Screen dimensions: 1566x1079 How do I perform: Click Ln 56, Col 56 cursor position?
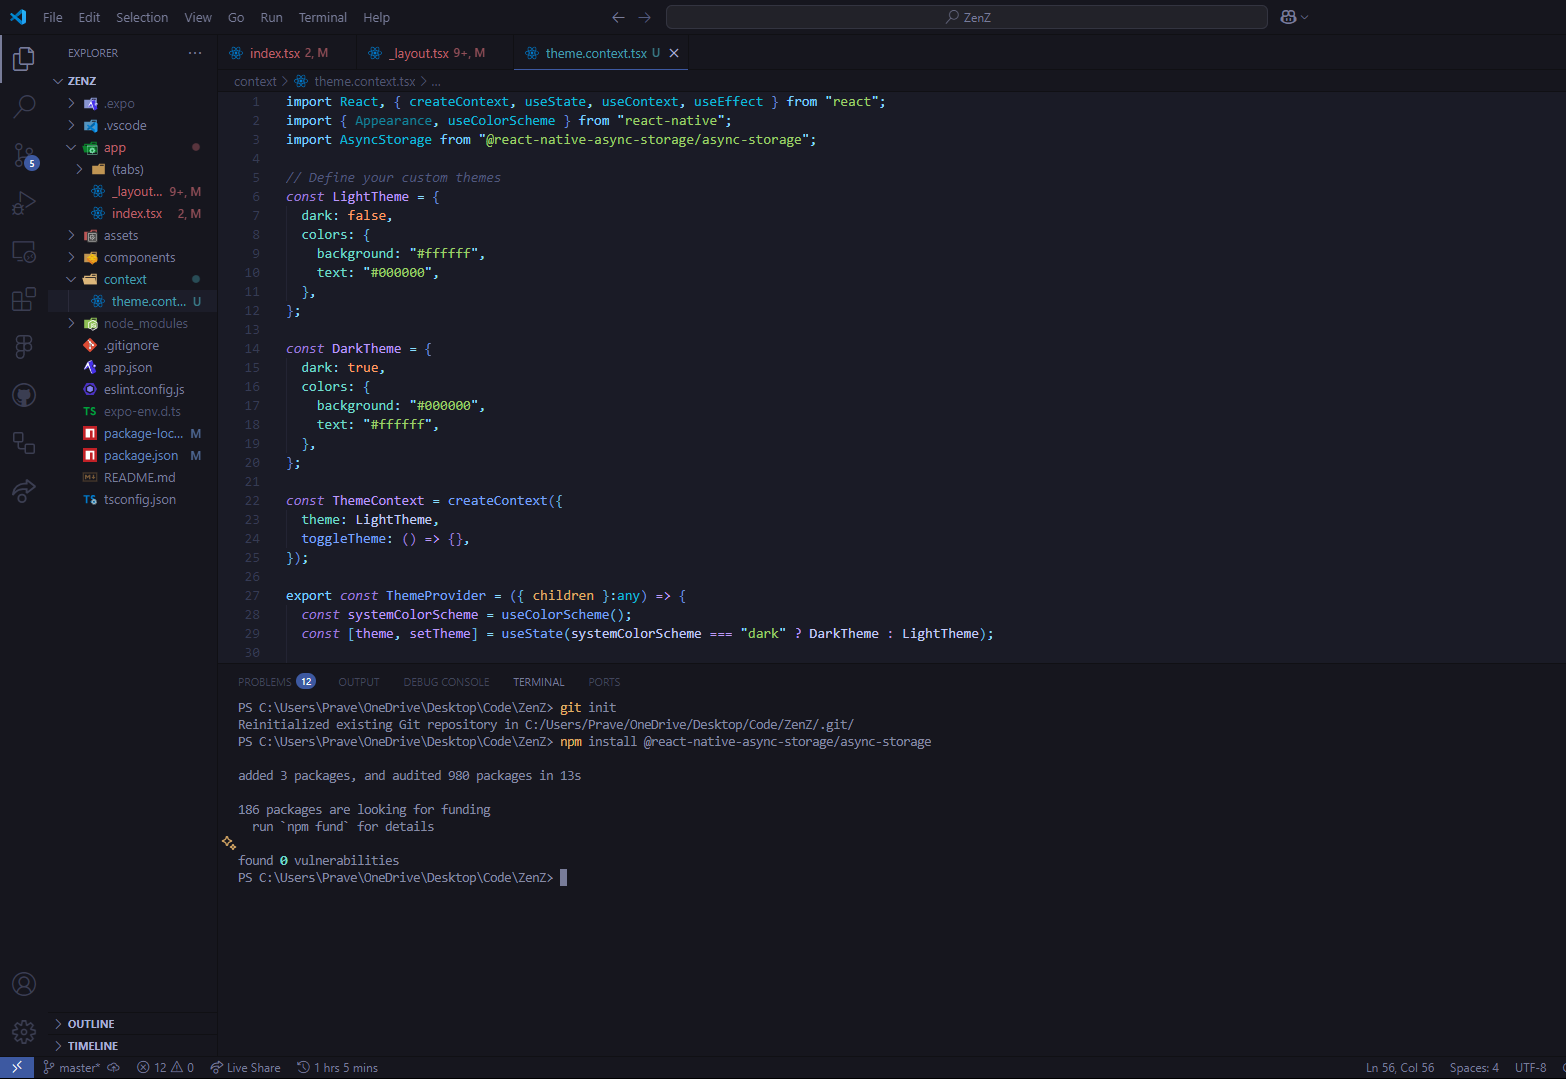coord(1400,1067)
